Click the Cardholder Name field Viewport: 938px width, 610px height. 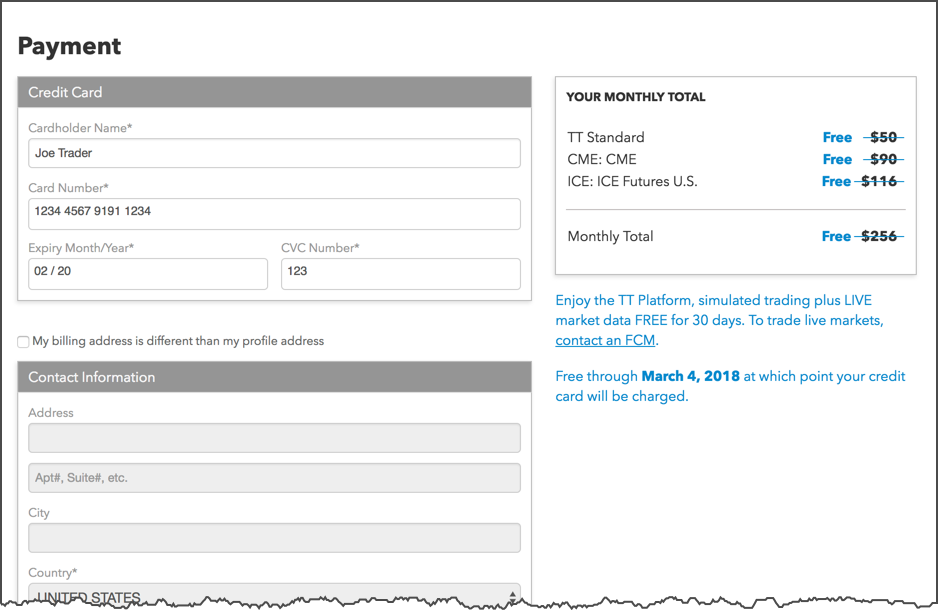click(274, 153)
